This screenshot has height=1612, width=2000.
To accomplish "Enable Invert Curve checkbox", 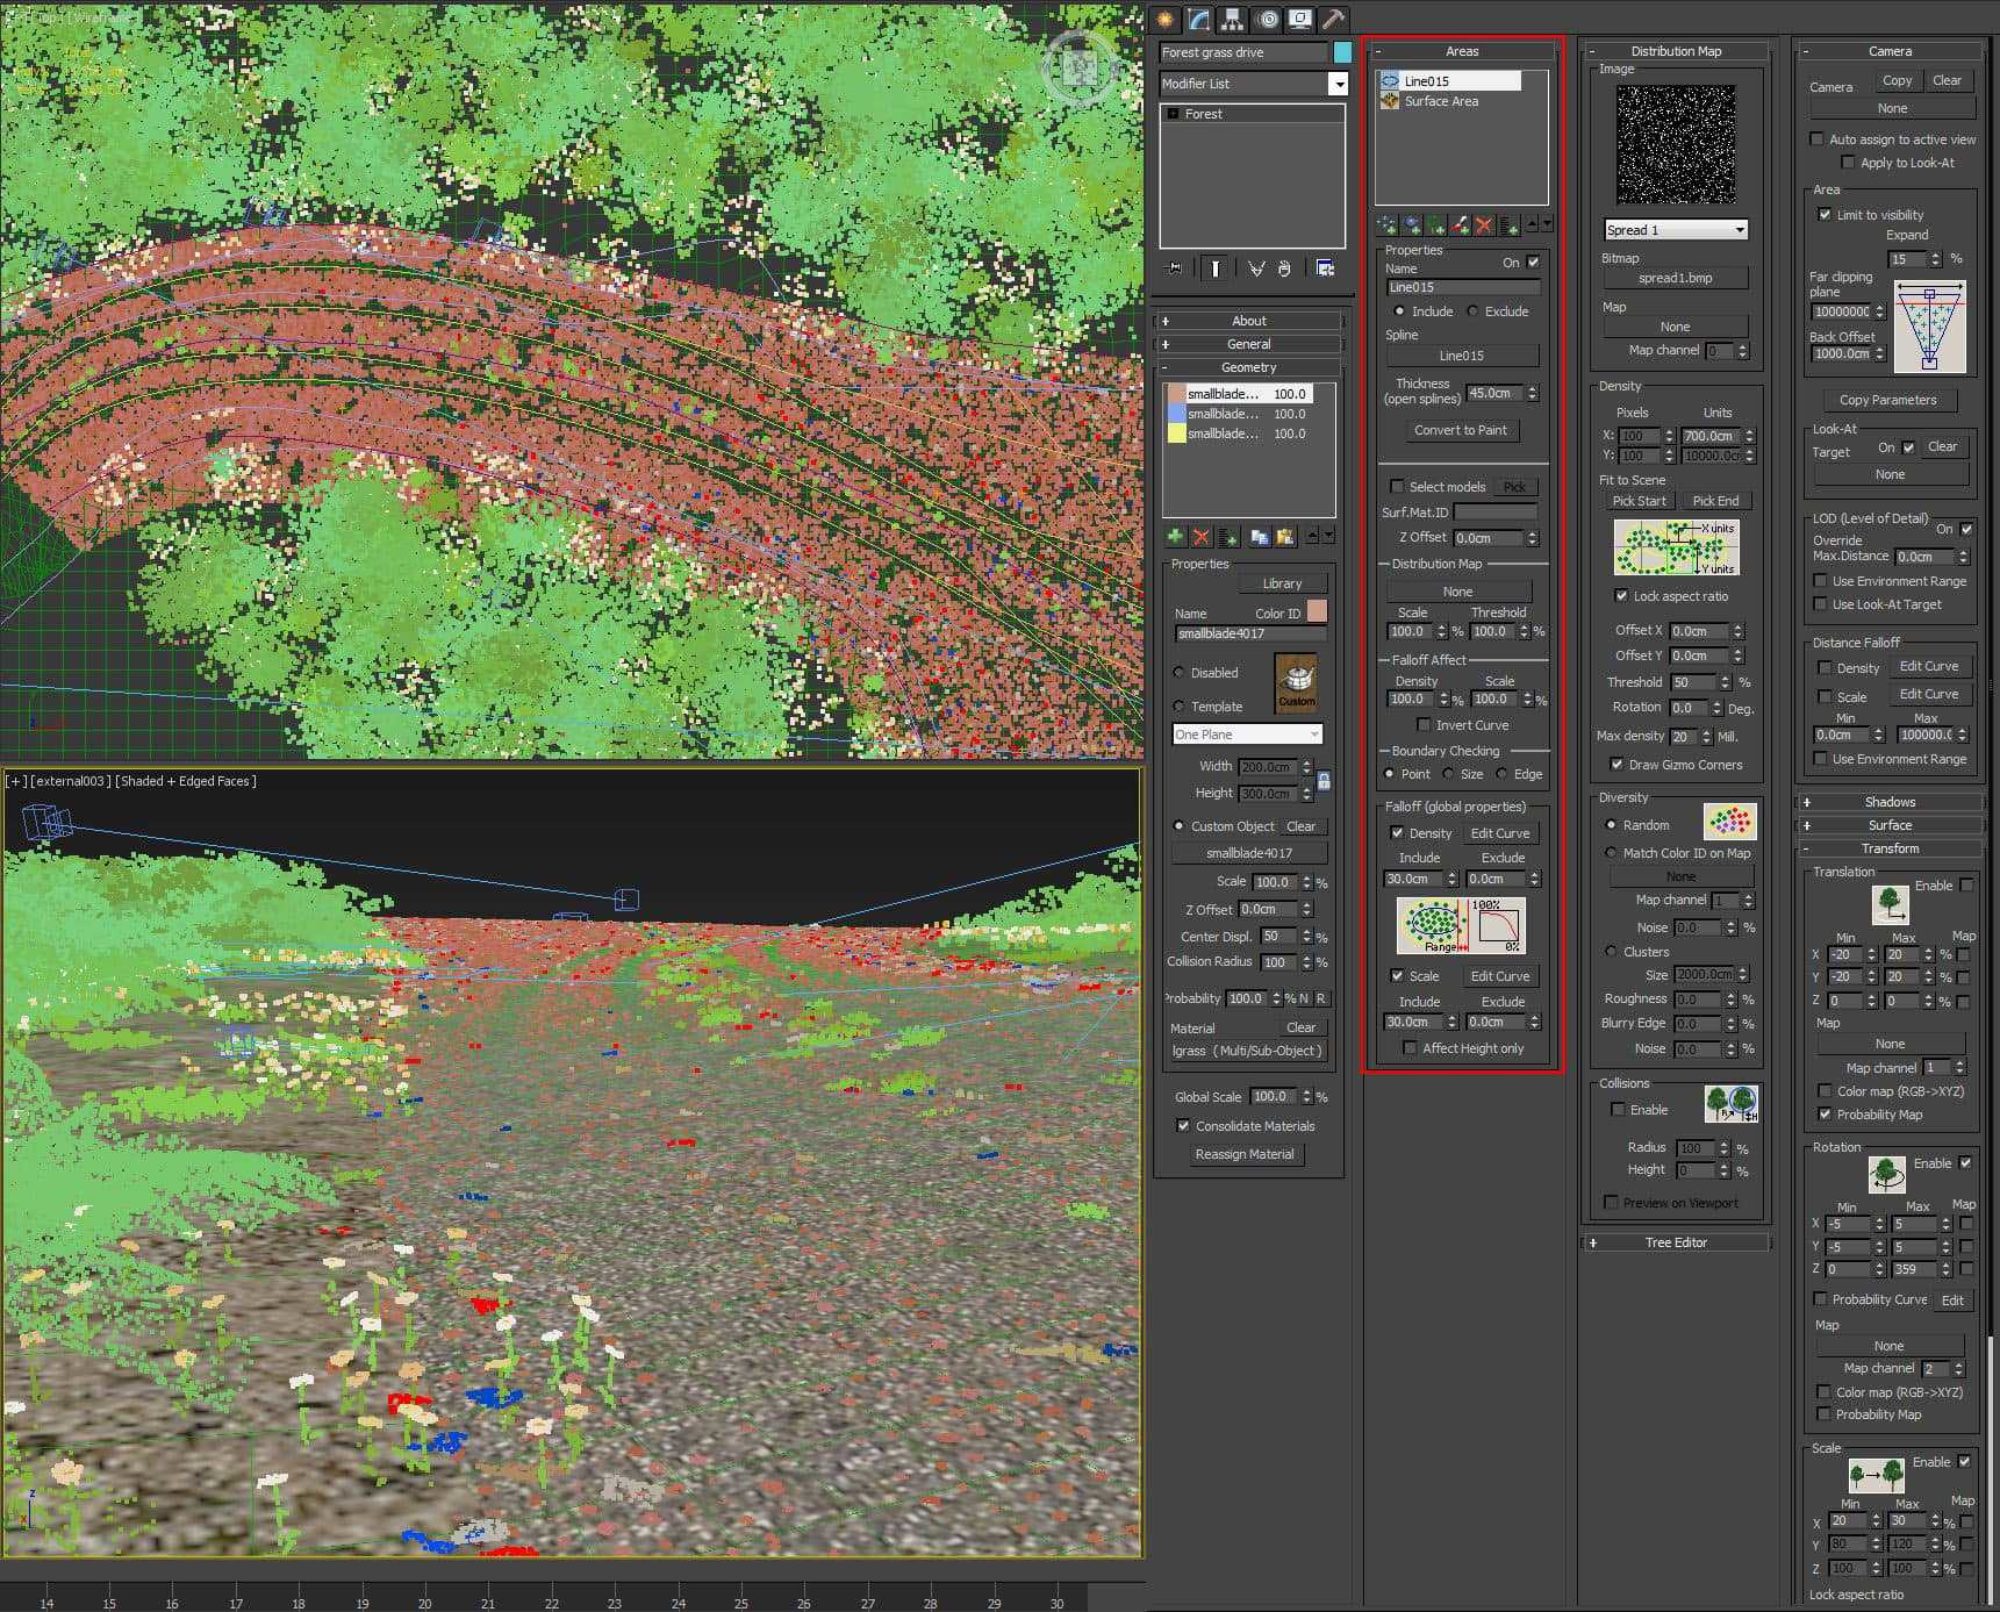I will (1424, 724).
